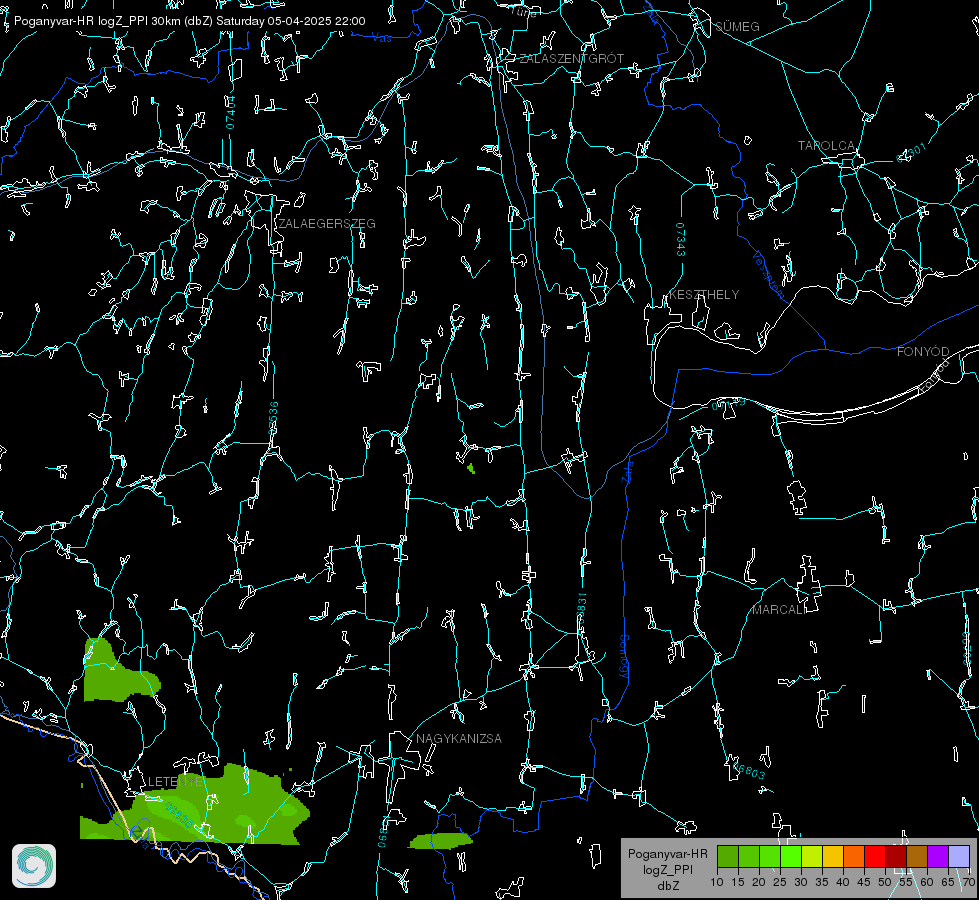979x900 pixels.
Task: Click the SÜMEG city label
Action: (x=737, y=26)
